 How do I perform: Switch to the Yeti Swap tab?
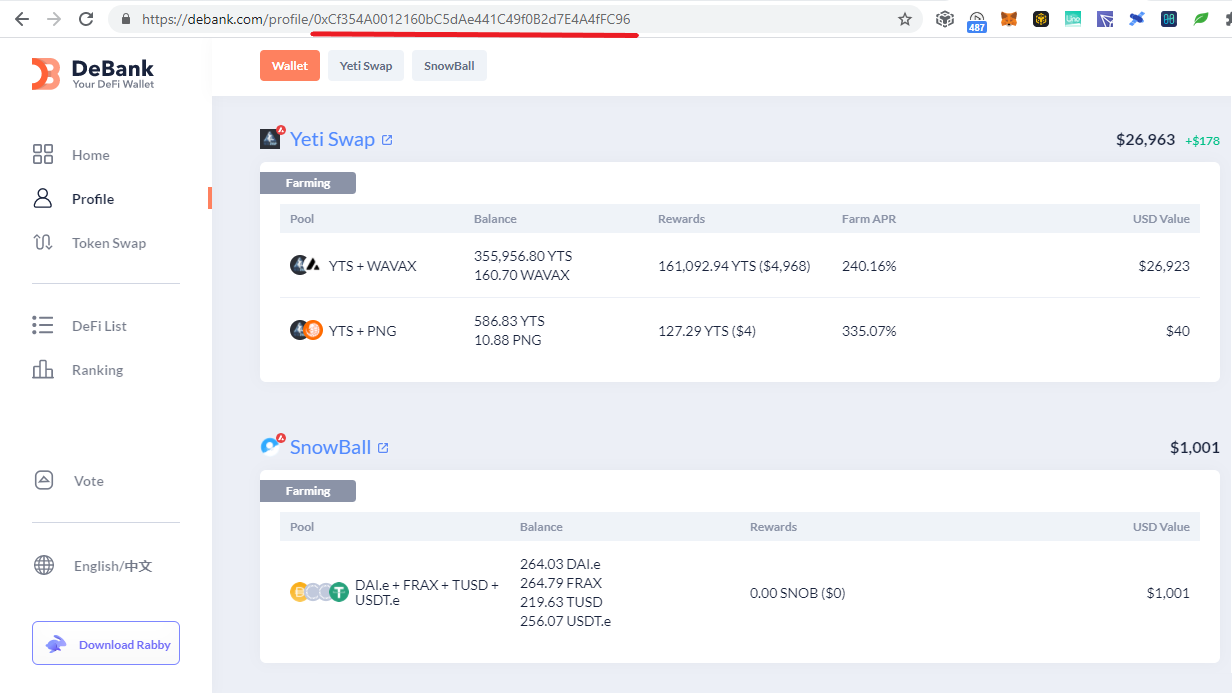(366, 66)
